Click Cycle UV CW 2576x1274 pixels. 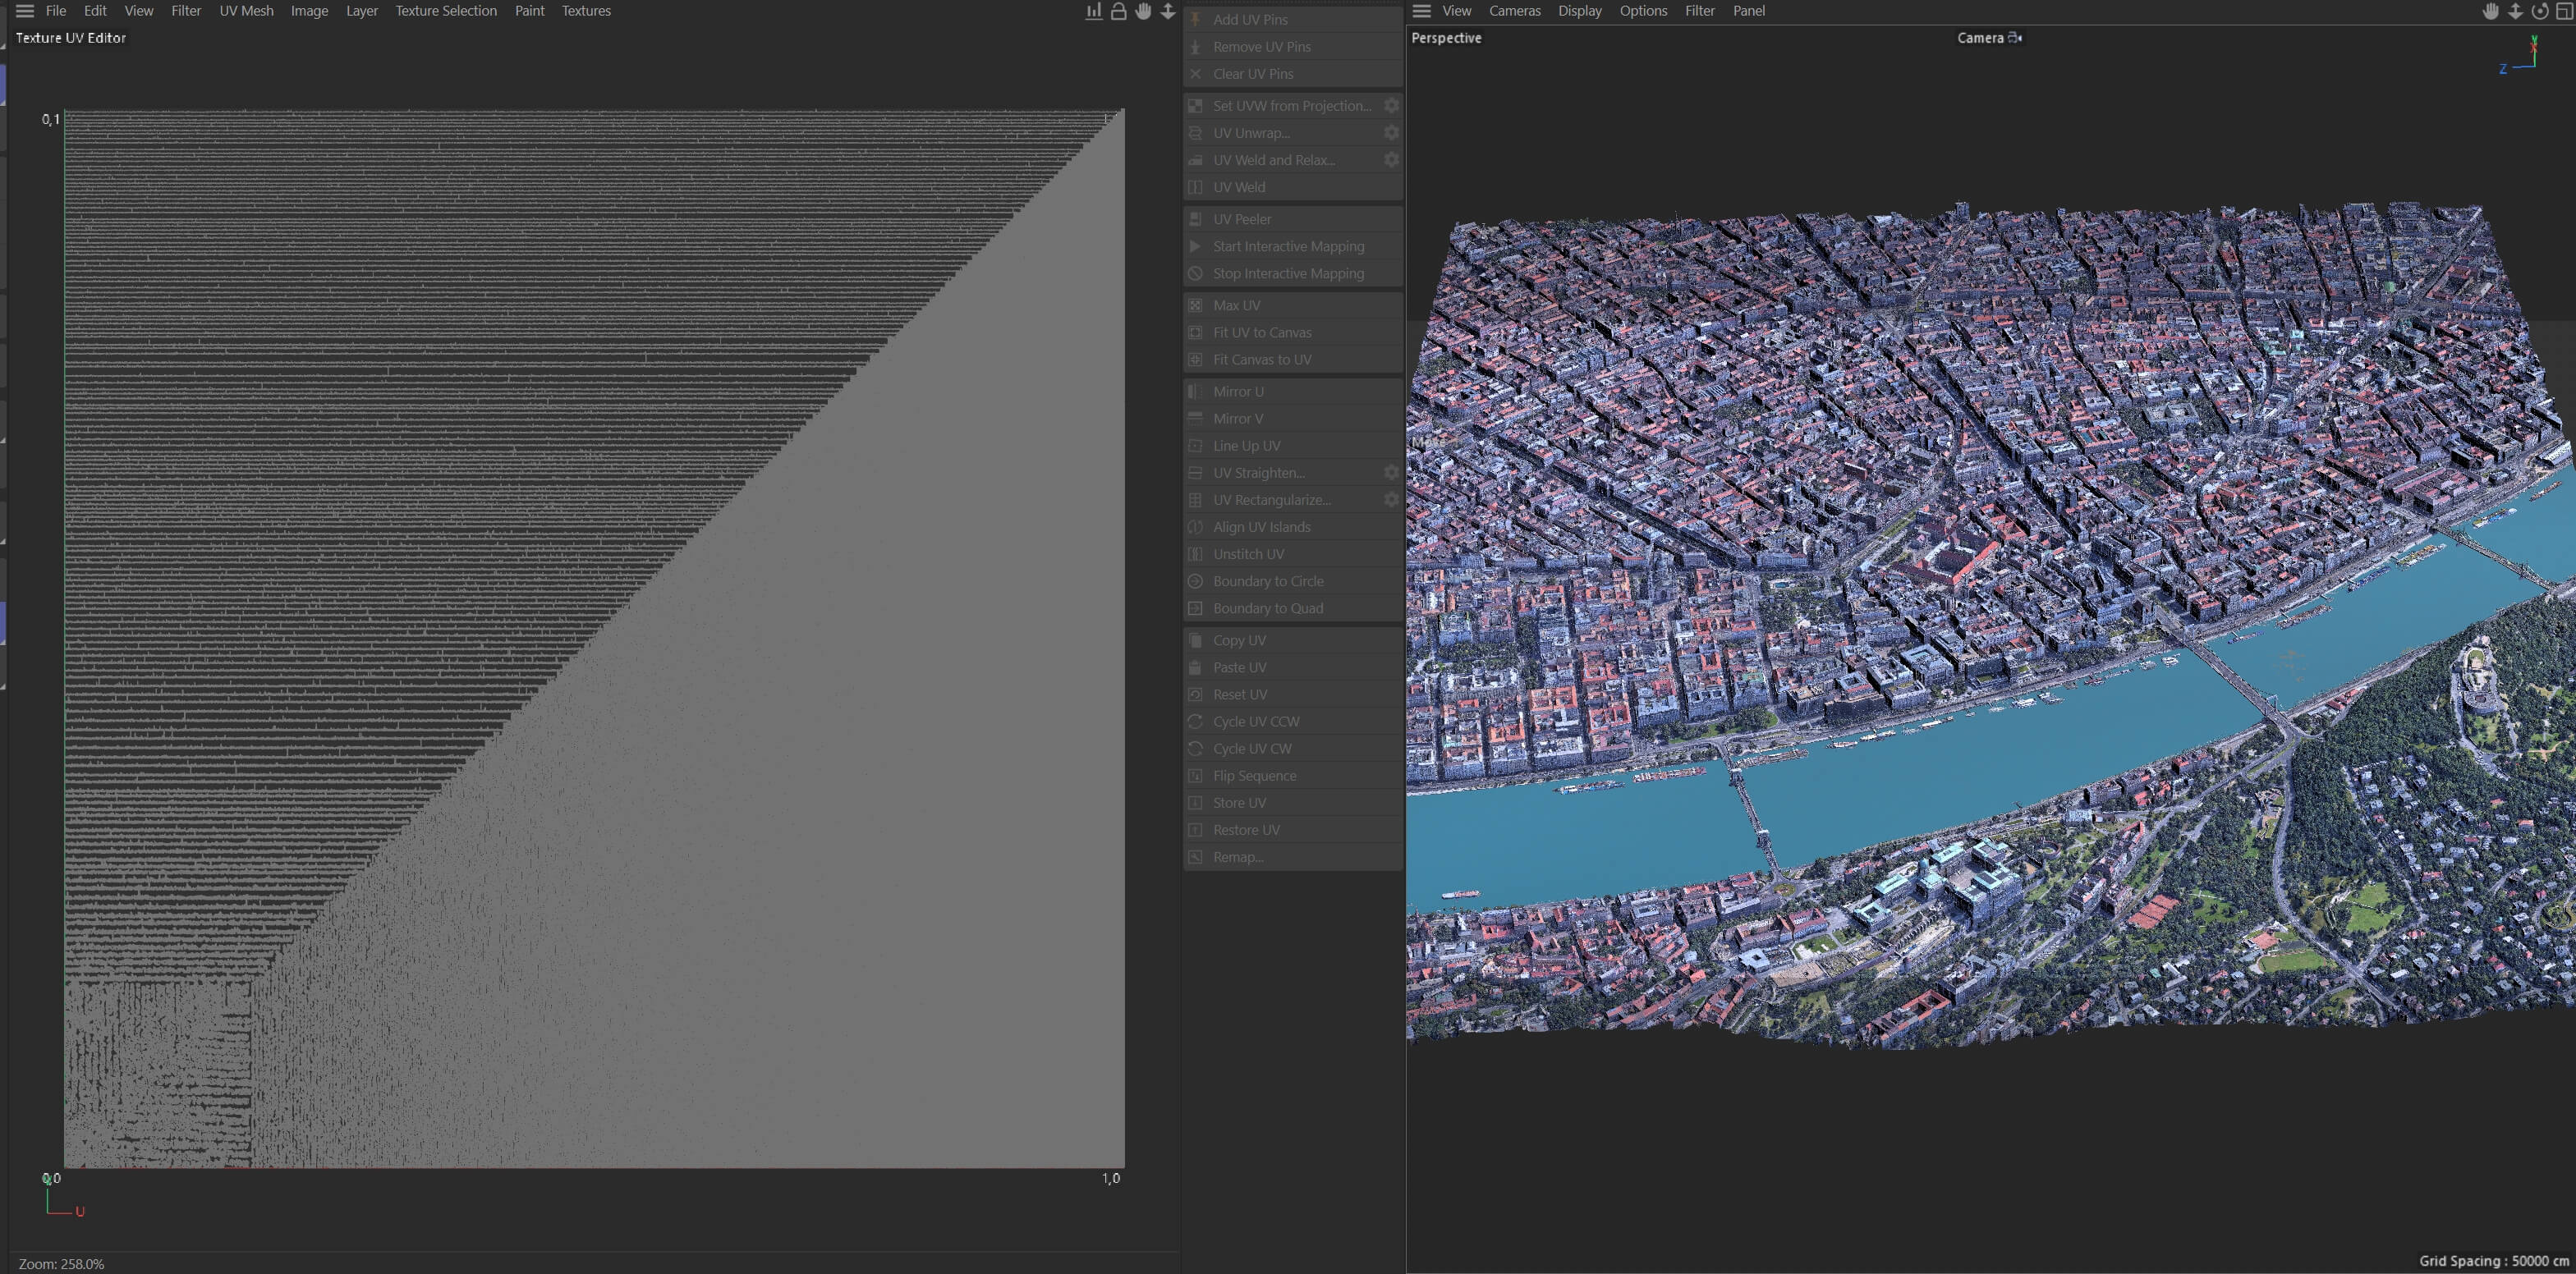point(1293,748)
